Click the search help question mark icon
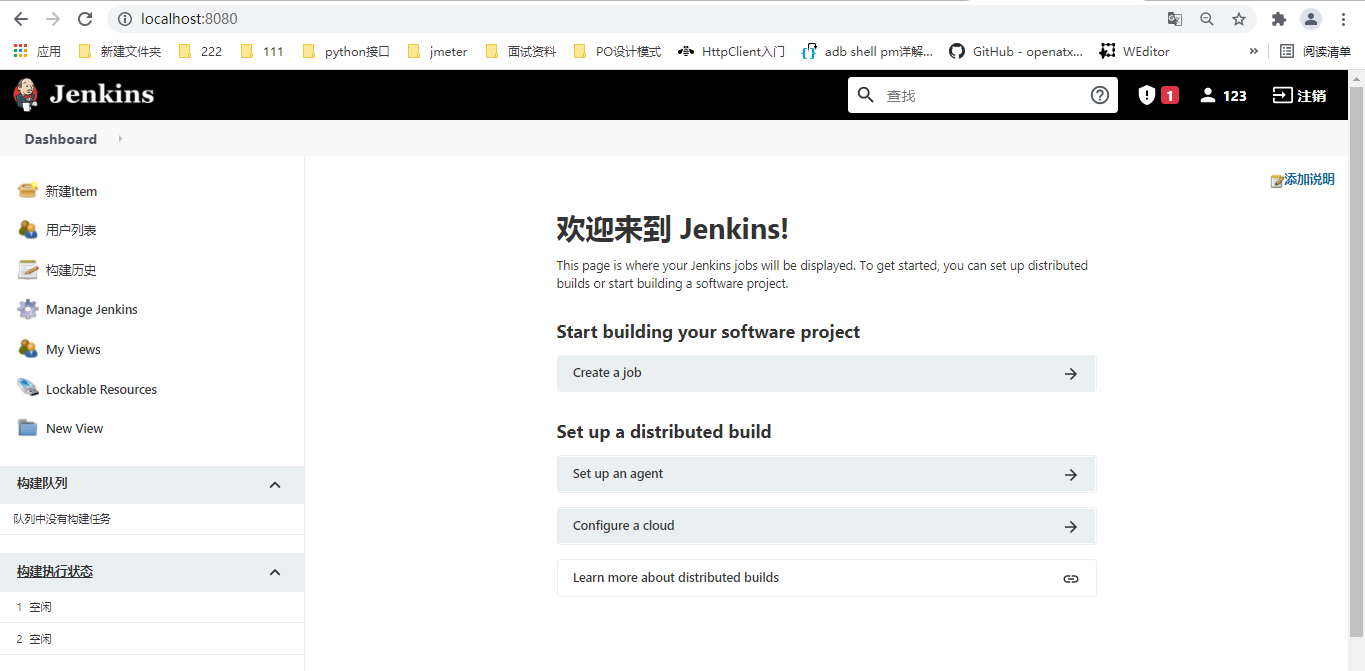The width and height of the screenshot is (1365, 671). tap(1100, 95)
